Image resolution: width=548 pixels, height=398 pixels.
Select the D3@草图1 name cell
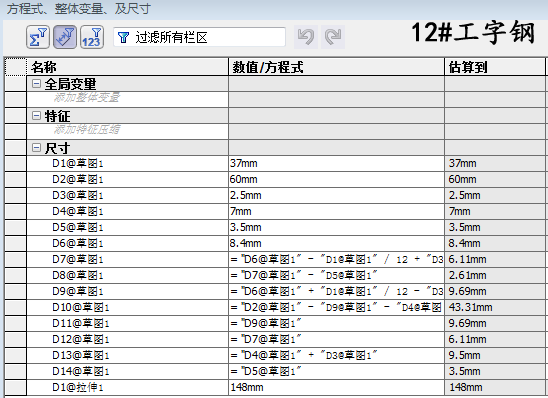pos(128,196)
